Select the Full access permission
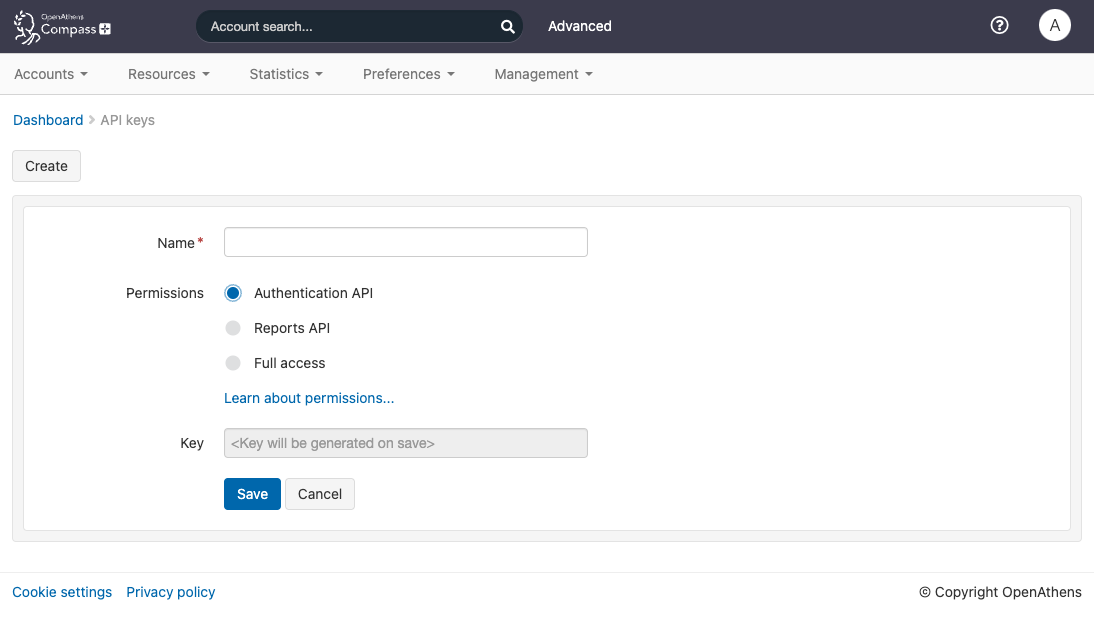This screenshot has height=620, width=1094. coord(233,363)
